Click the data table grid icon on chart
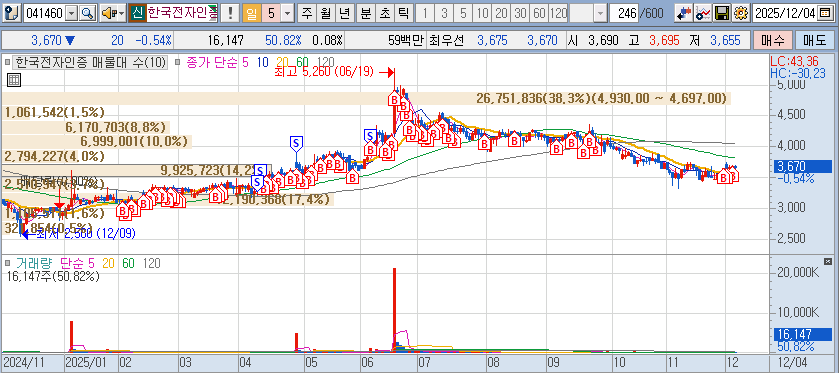 [x=14, y=80]
